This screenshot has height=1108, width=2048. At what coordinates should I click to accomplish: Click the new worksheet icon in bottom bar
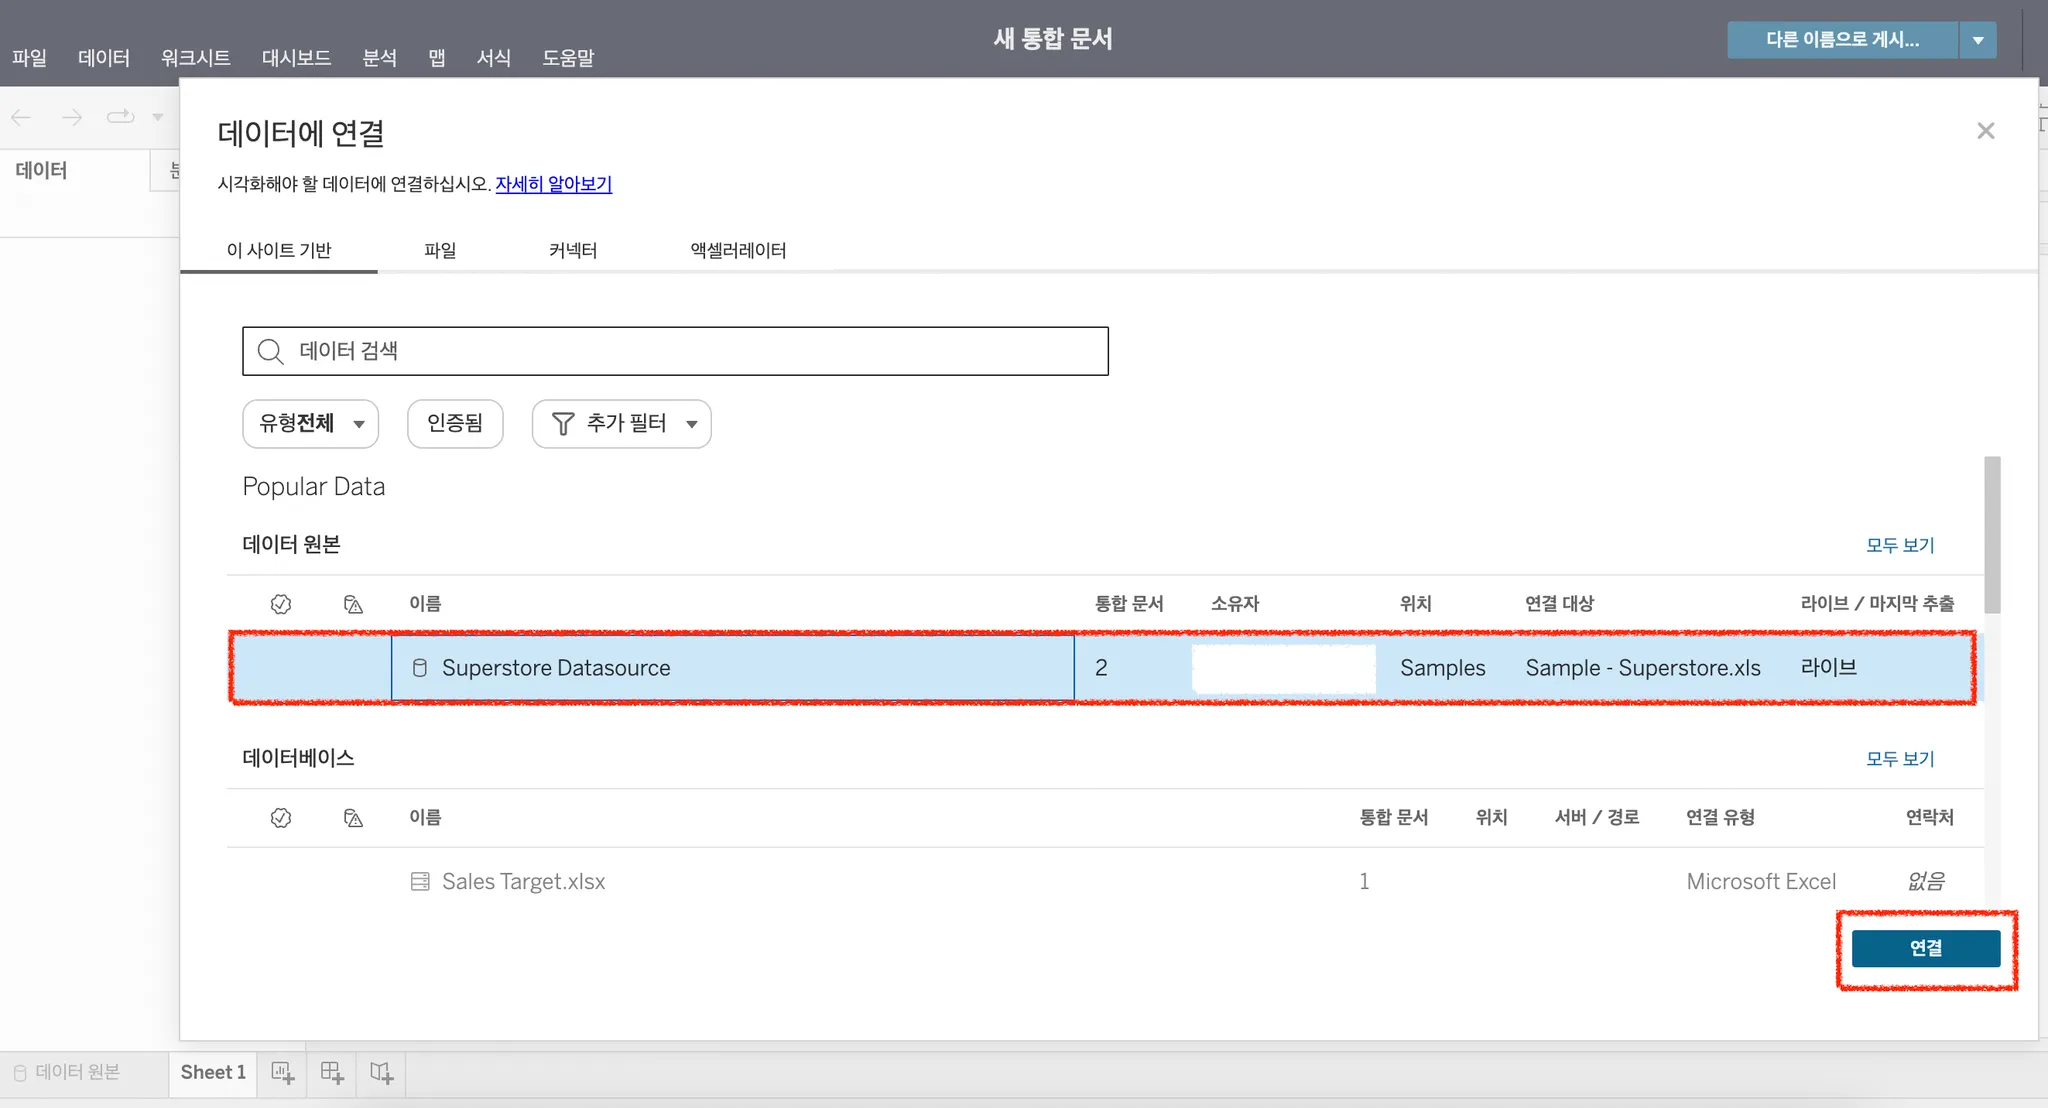[x=282, y=1073]
